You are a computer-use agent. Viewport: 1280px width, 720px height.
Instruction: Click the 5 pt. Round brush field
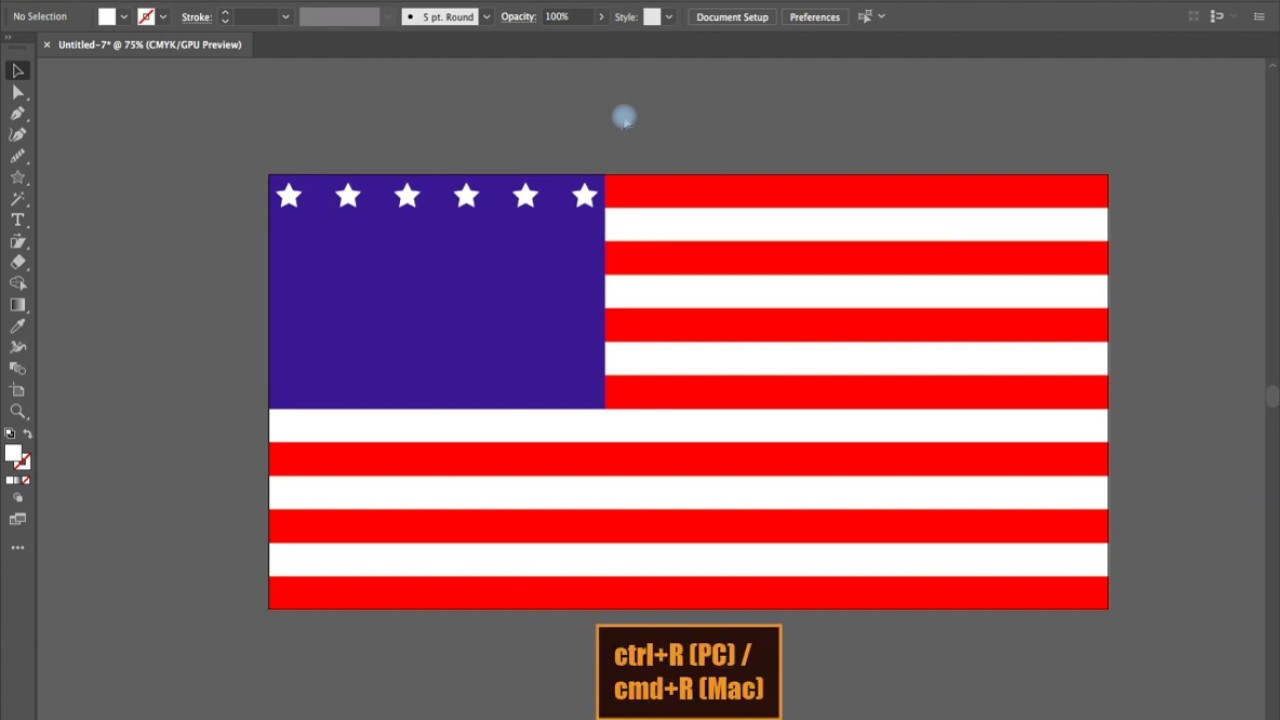(x=441, y=17)
